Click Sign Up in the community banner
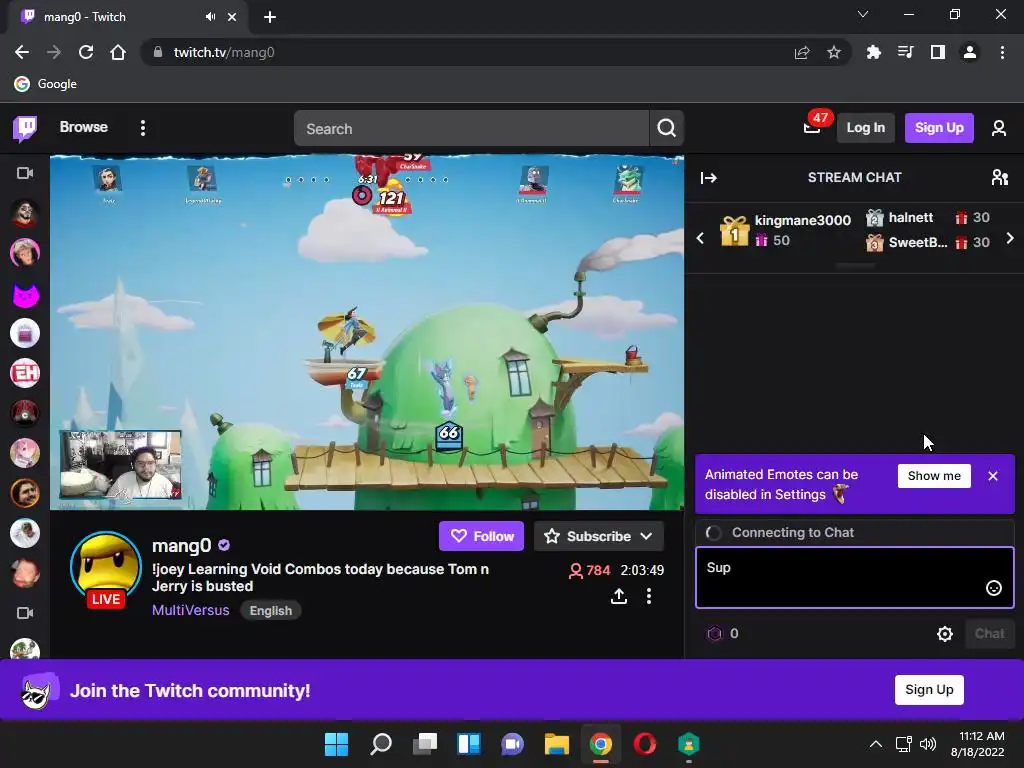 pos(929,690)
